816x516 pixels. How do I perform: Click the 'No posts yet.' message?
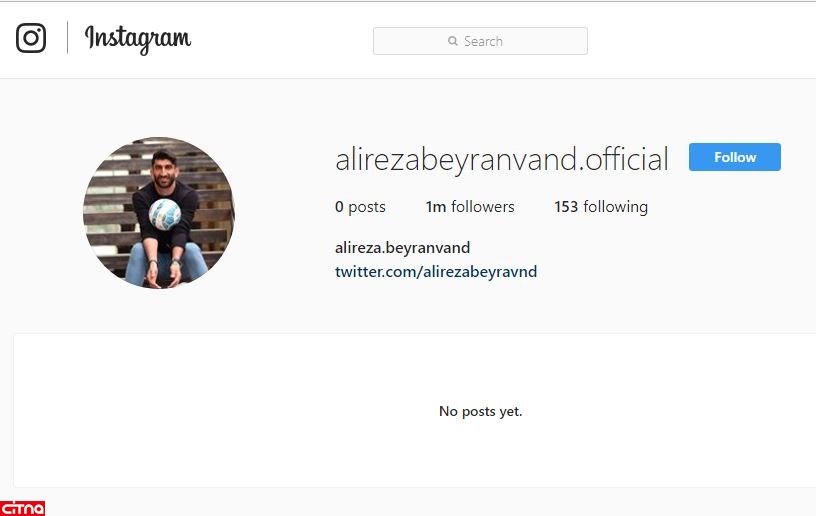(480, 411)
